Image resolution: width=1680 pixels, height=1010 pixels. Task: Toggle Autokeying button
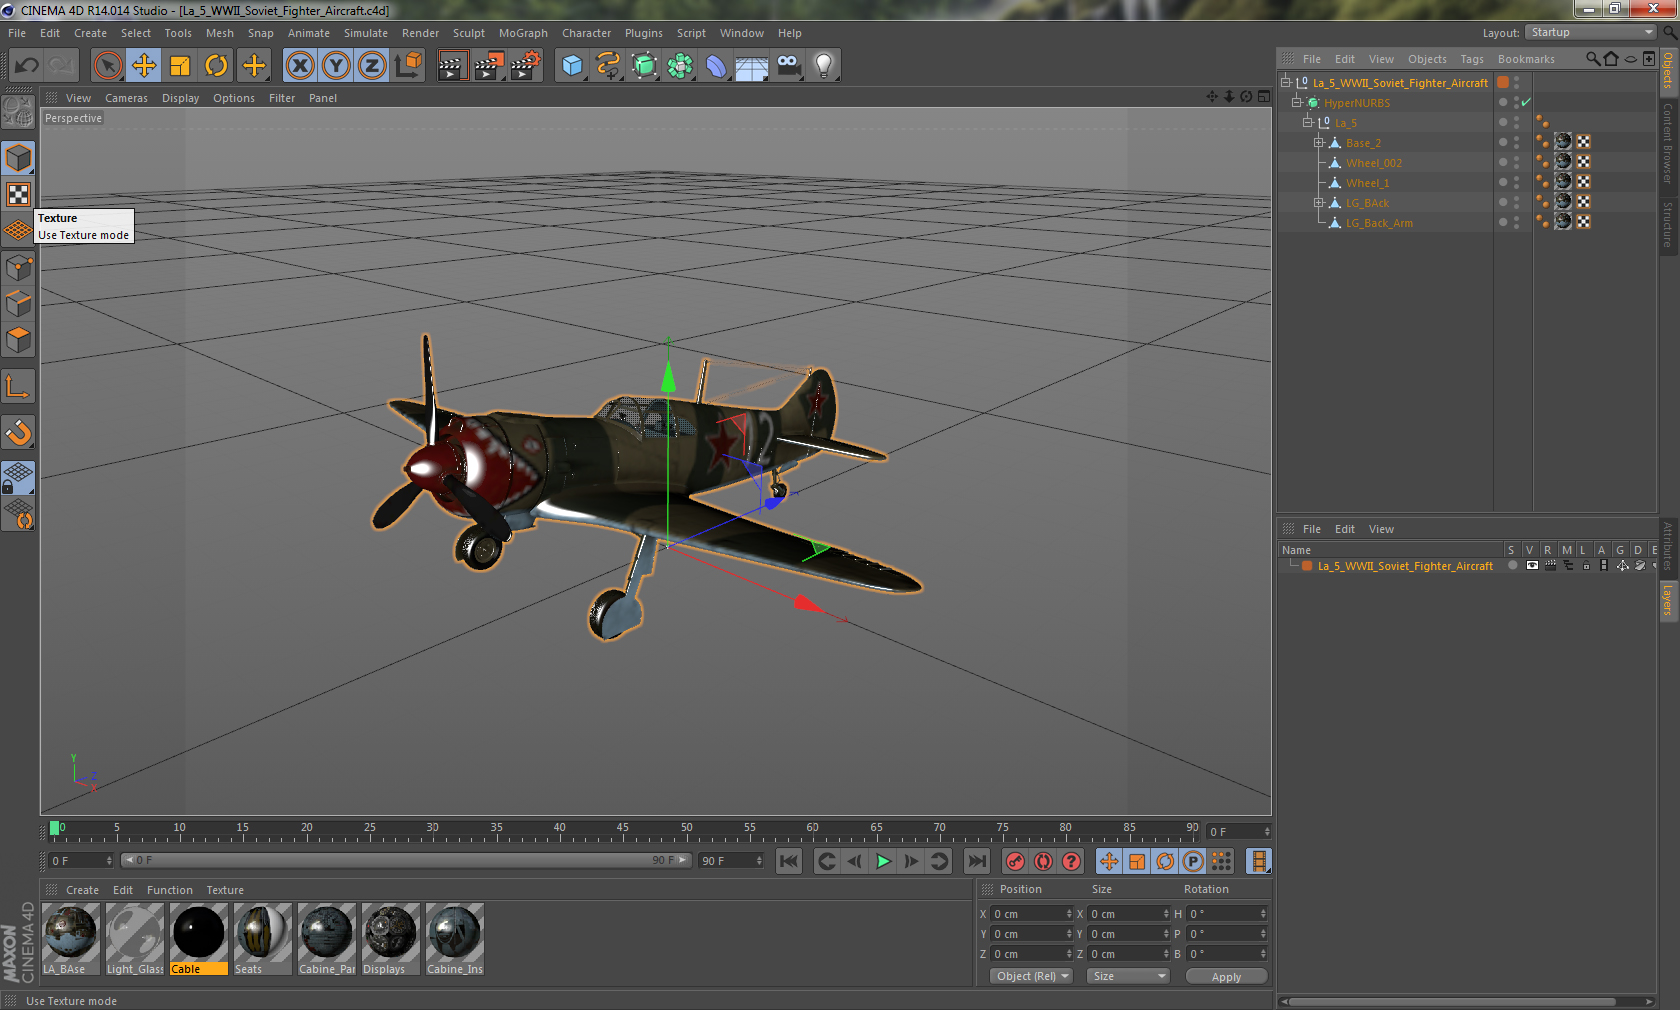pos(1043,861)
